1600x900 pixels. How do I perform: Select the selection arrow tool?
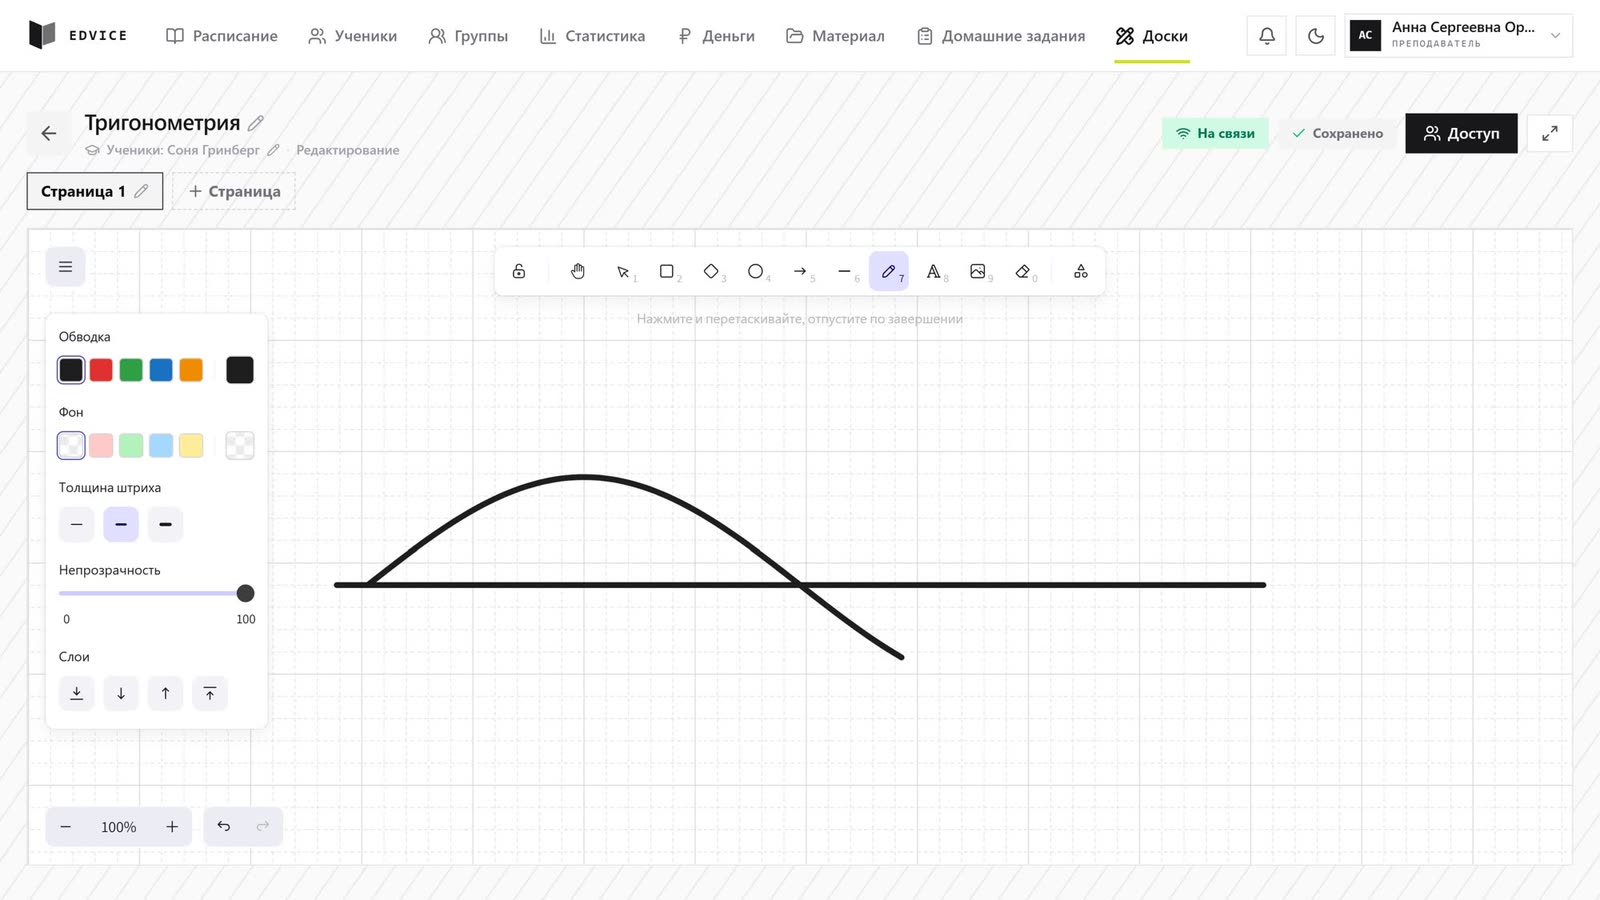623,271
